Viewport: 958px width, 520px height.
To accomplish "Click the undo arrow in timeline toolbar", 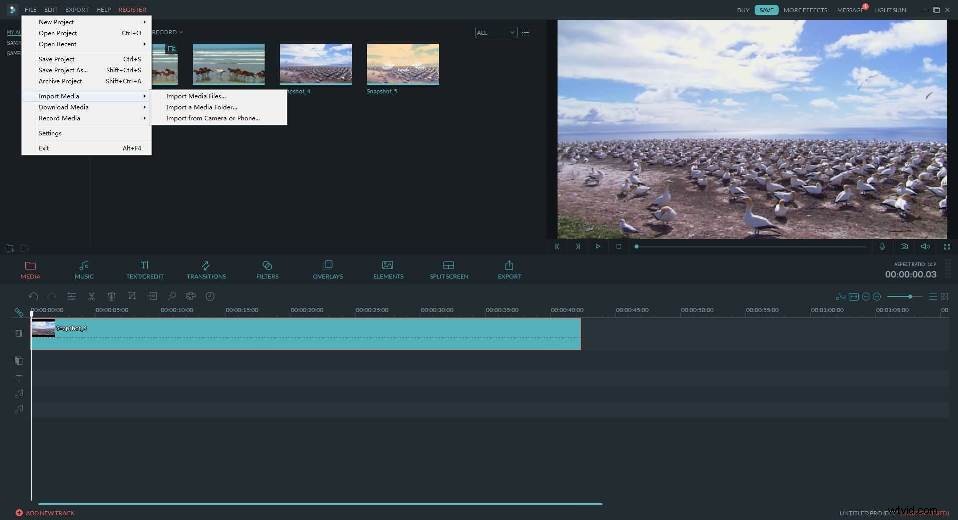I will [x=34, y=296].
